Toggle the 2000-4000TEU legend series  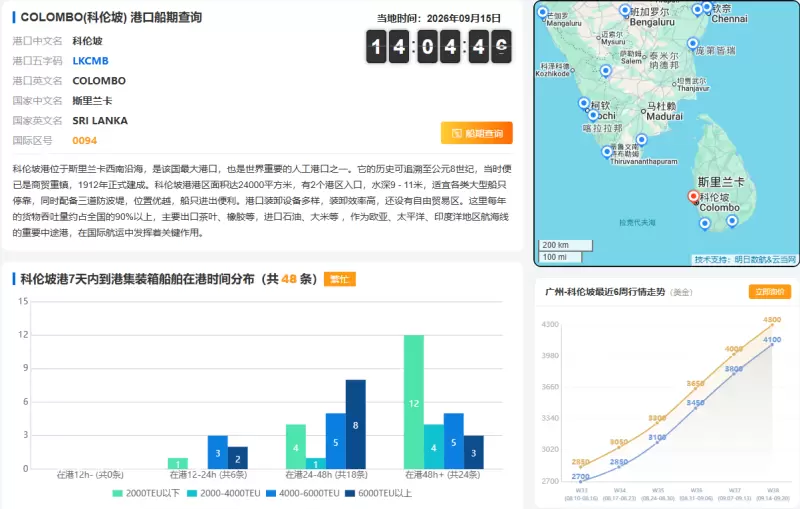(x=223, y=493)
